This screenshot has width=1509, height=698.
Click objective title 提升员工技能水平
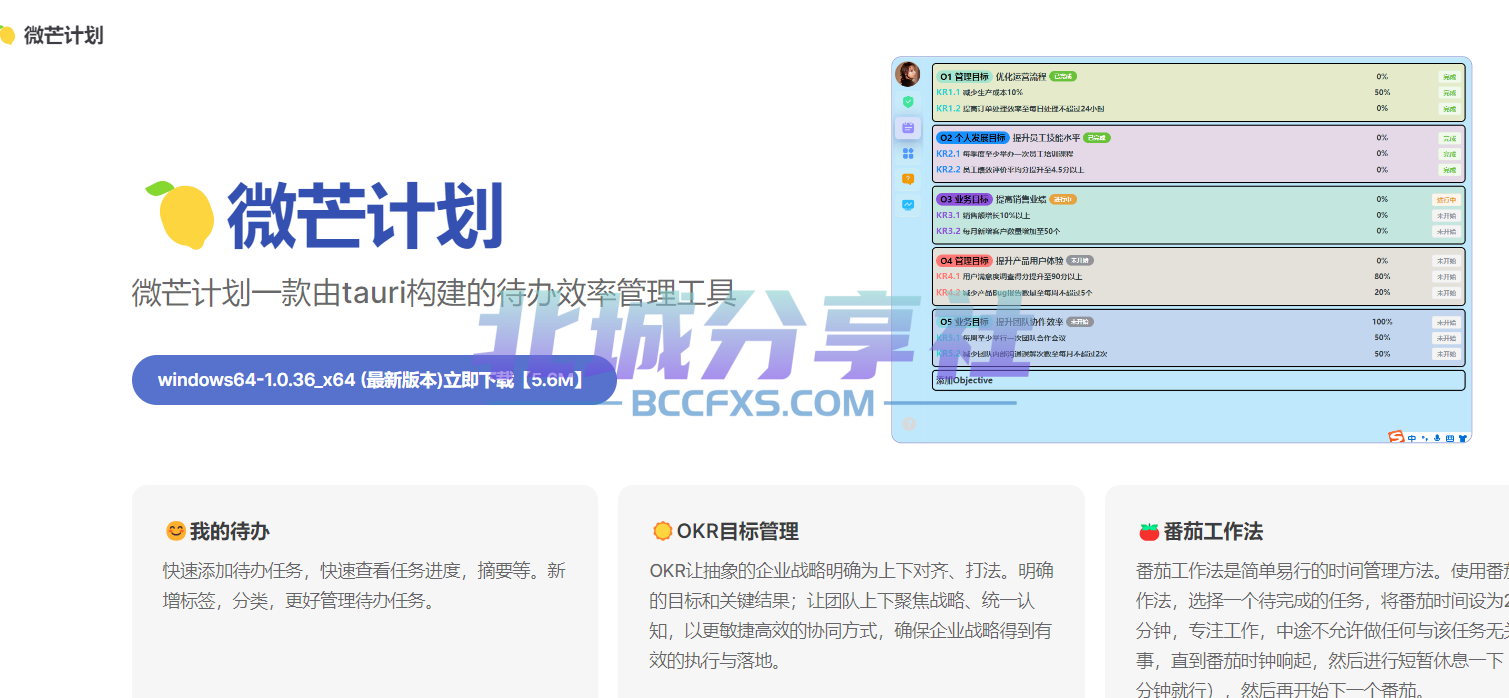pos(1046,137)
